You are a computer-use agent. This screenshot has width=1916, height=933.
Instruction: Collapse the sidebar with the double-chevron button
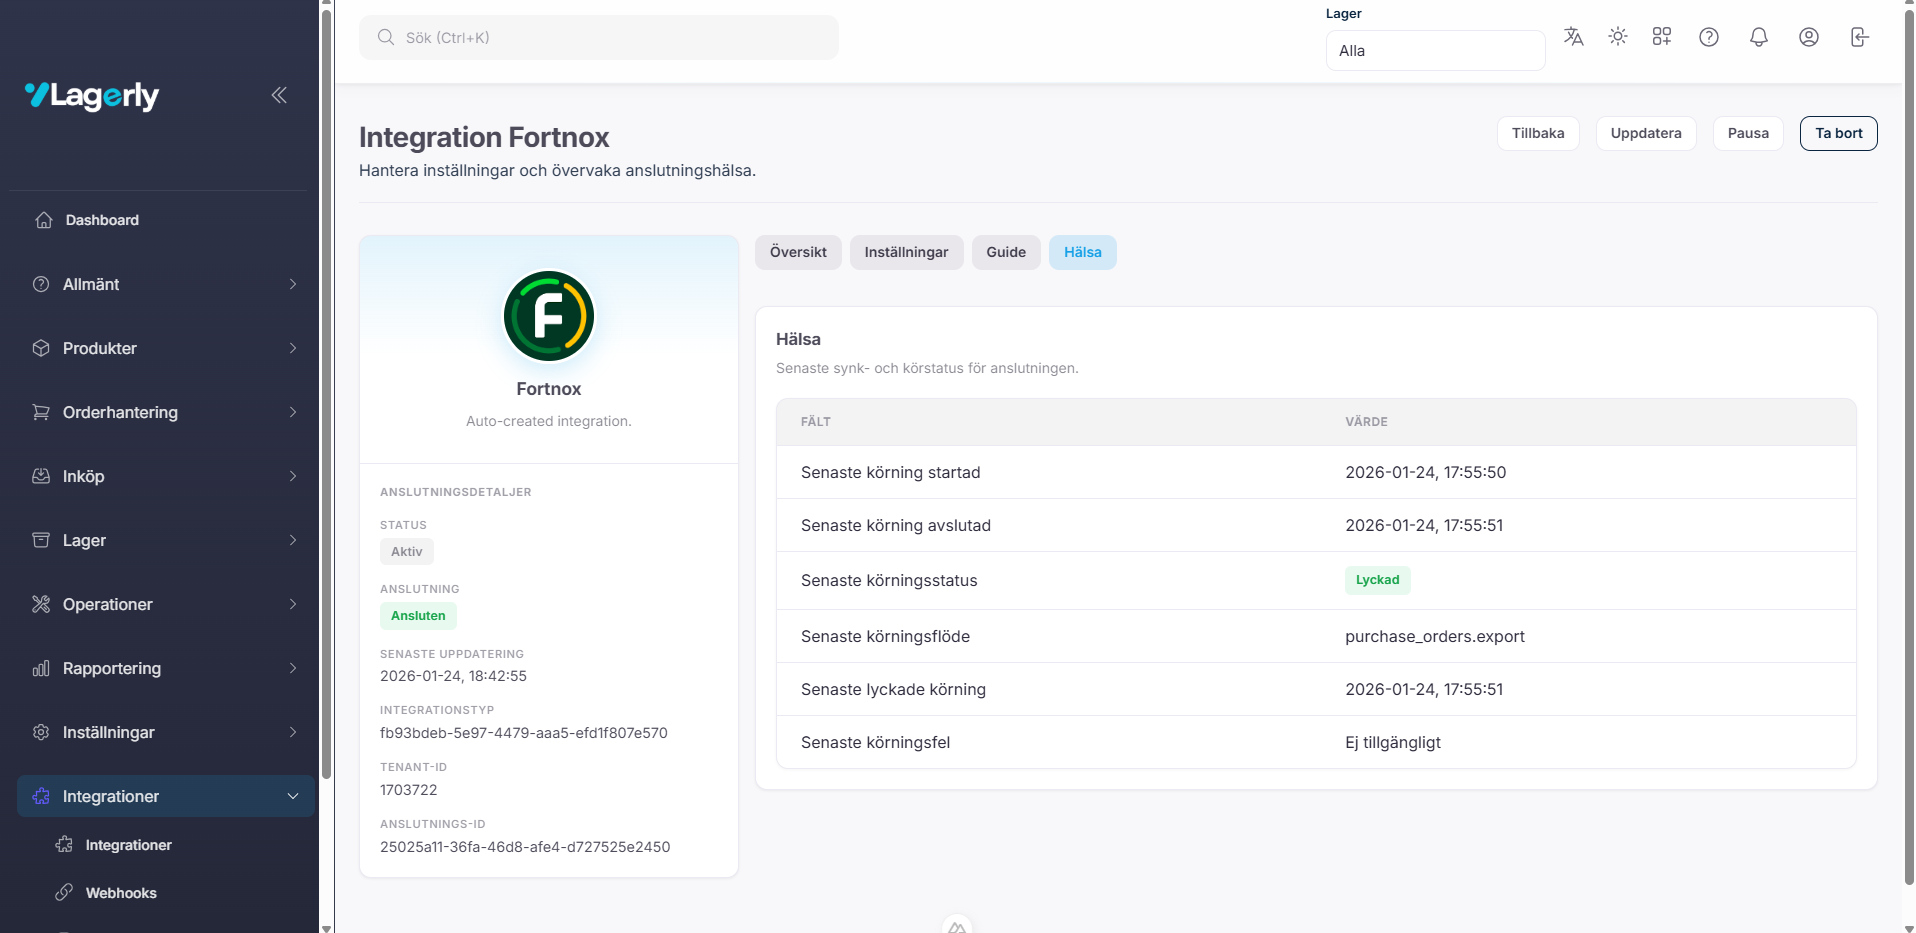[x=279, y=95]
